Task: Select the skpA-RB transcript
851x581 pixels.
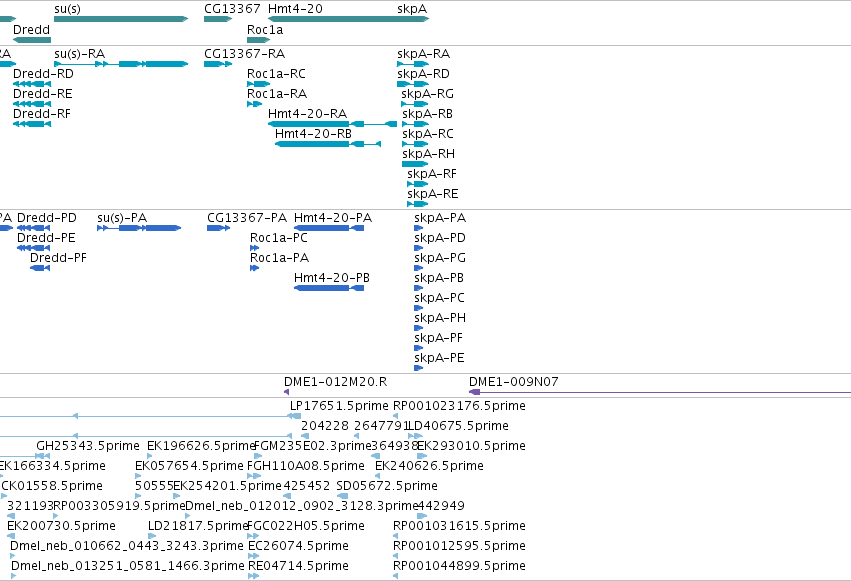Action: (415, 124)
